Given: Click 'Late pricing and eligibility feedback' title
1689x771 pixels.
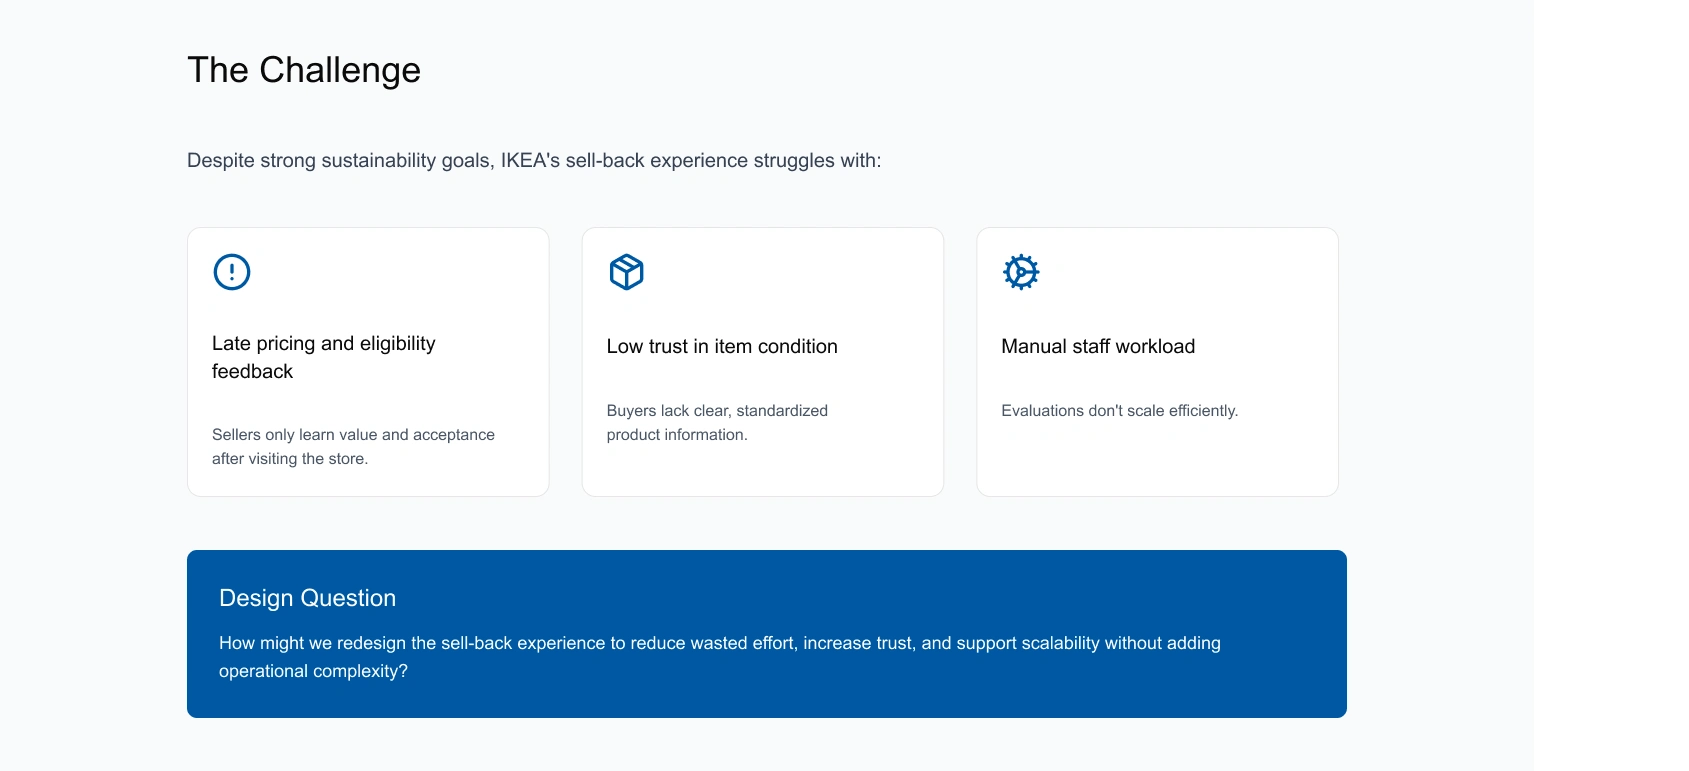Looking at the screenshot, I should coord(324,357).
